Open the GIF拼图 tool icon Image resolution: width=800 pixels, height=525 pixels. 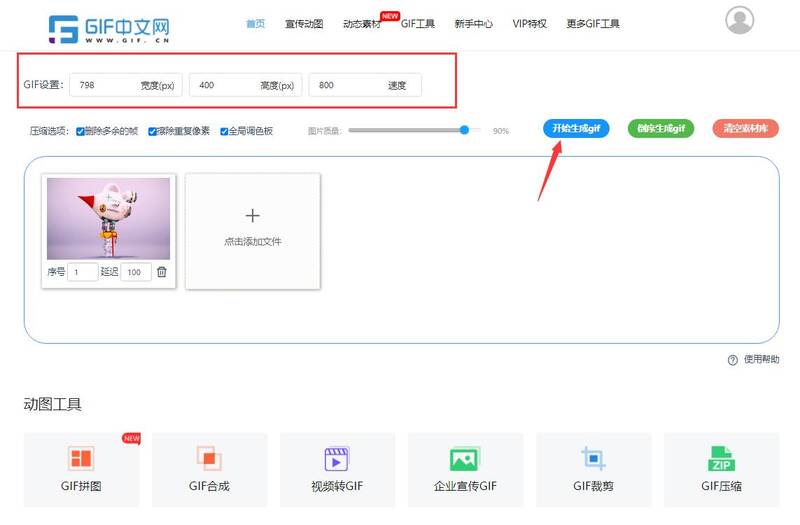[x=81, y=459]
